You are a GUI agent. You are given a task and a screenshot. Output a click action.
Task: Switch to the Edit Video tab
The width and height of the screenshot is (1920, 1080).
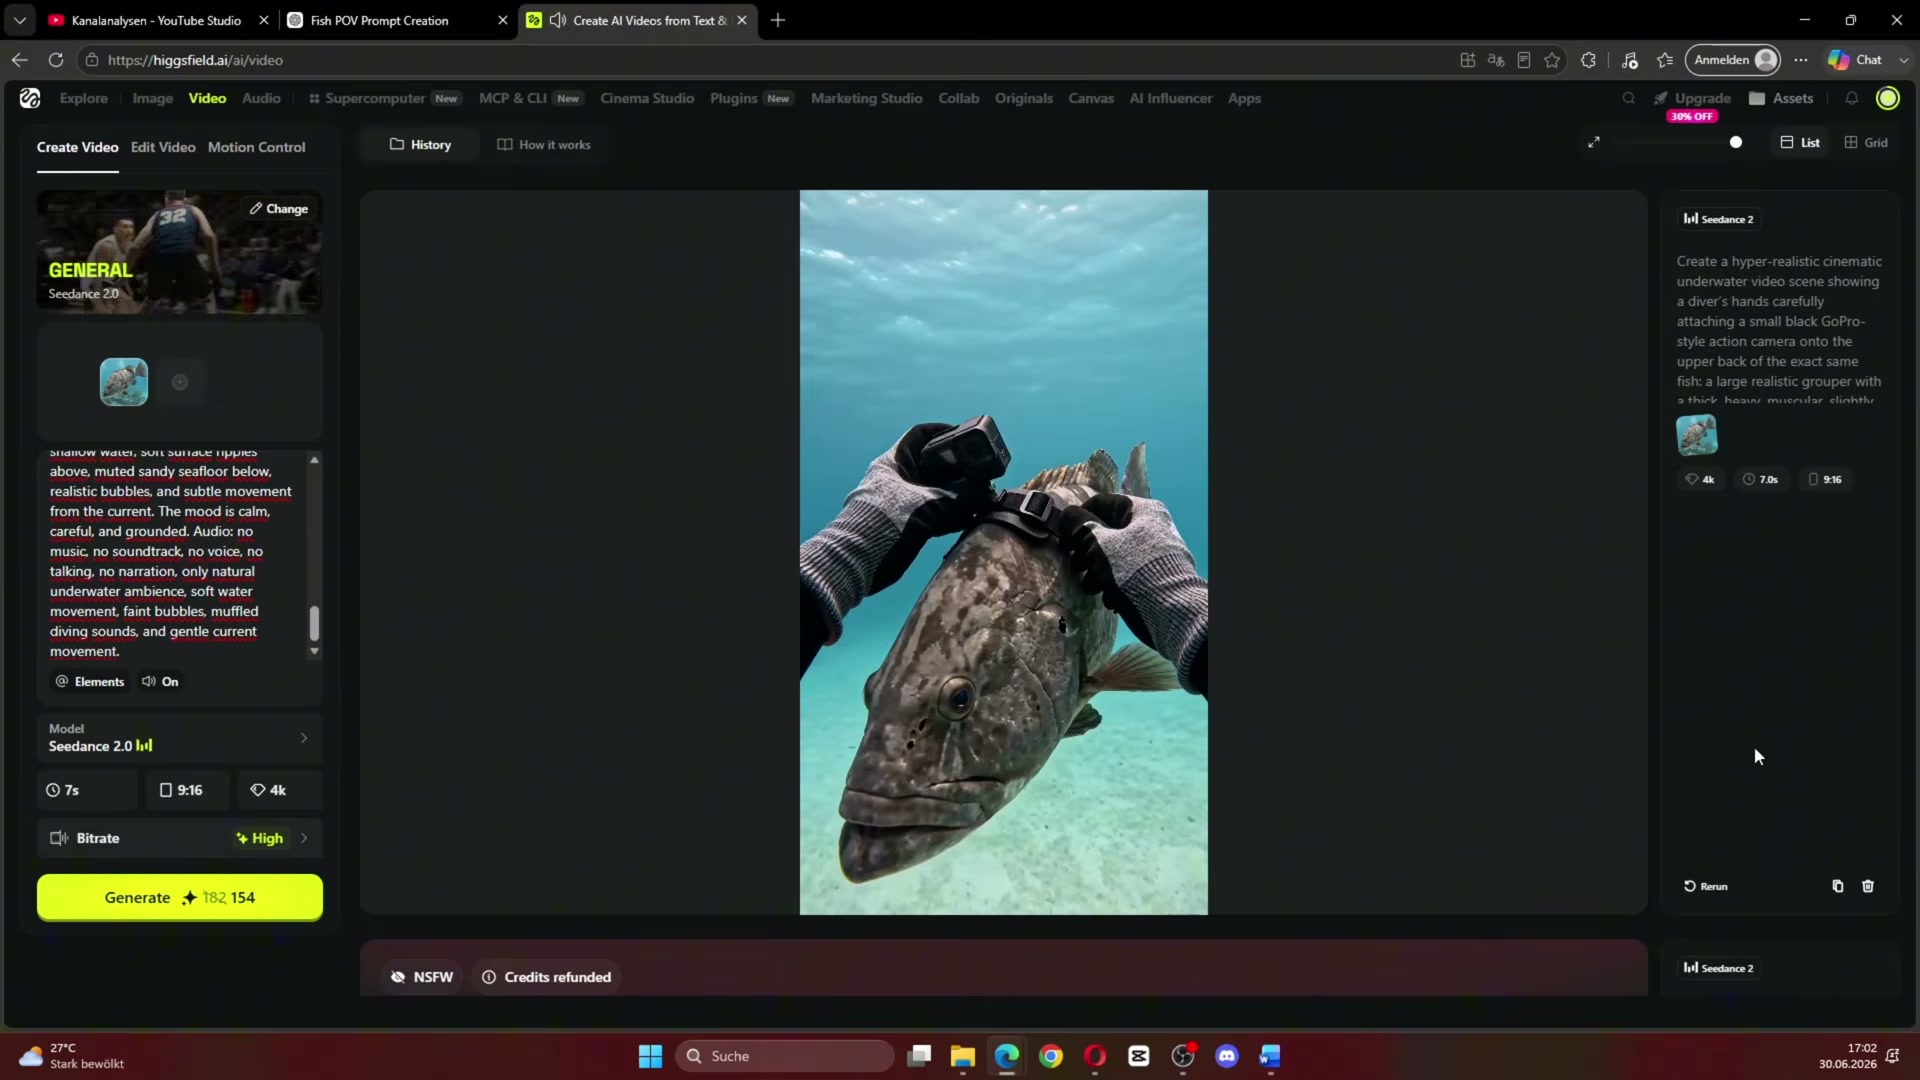163,147
